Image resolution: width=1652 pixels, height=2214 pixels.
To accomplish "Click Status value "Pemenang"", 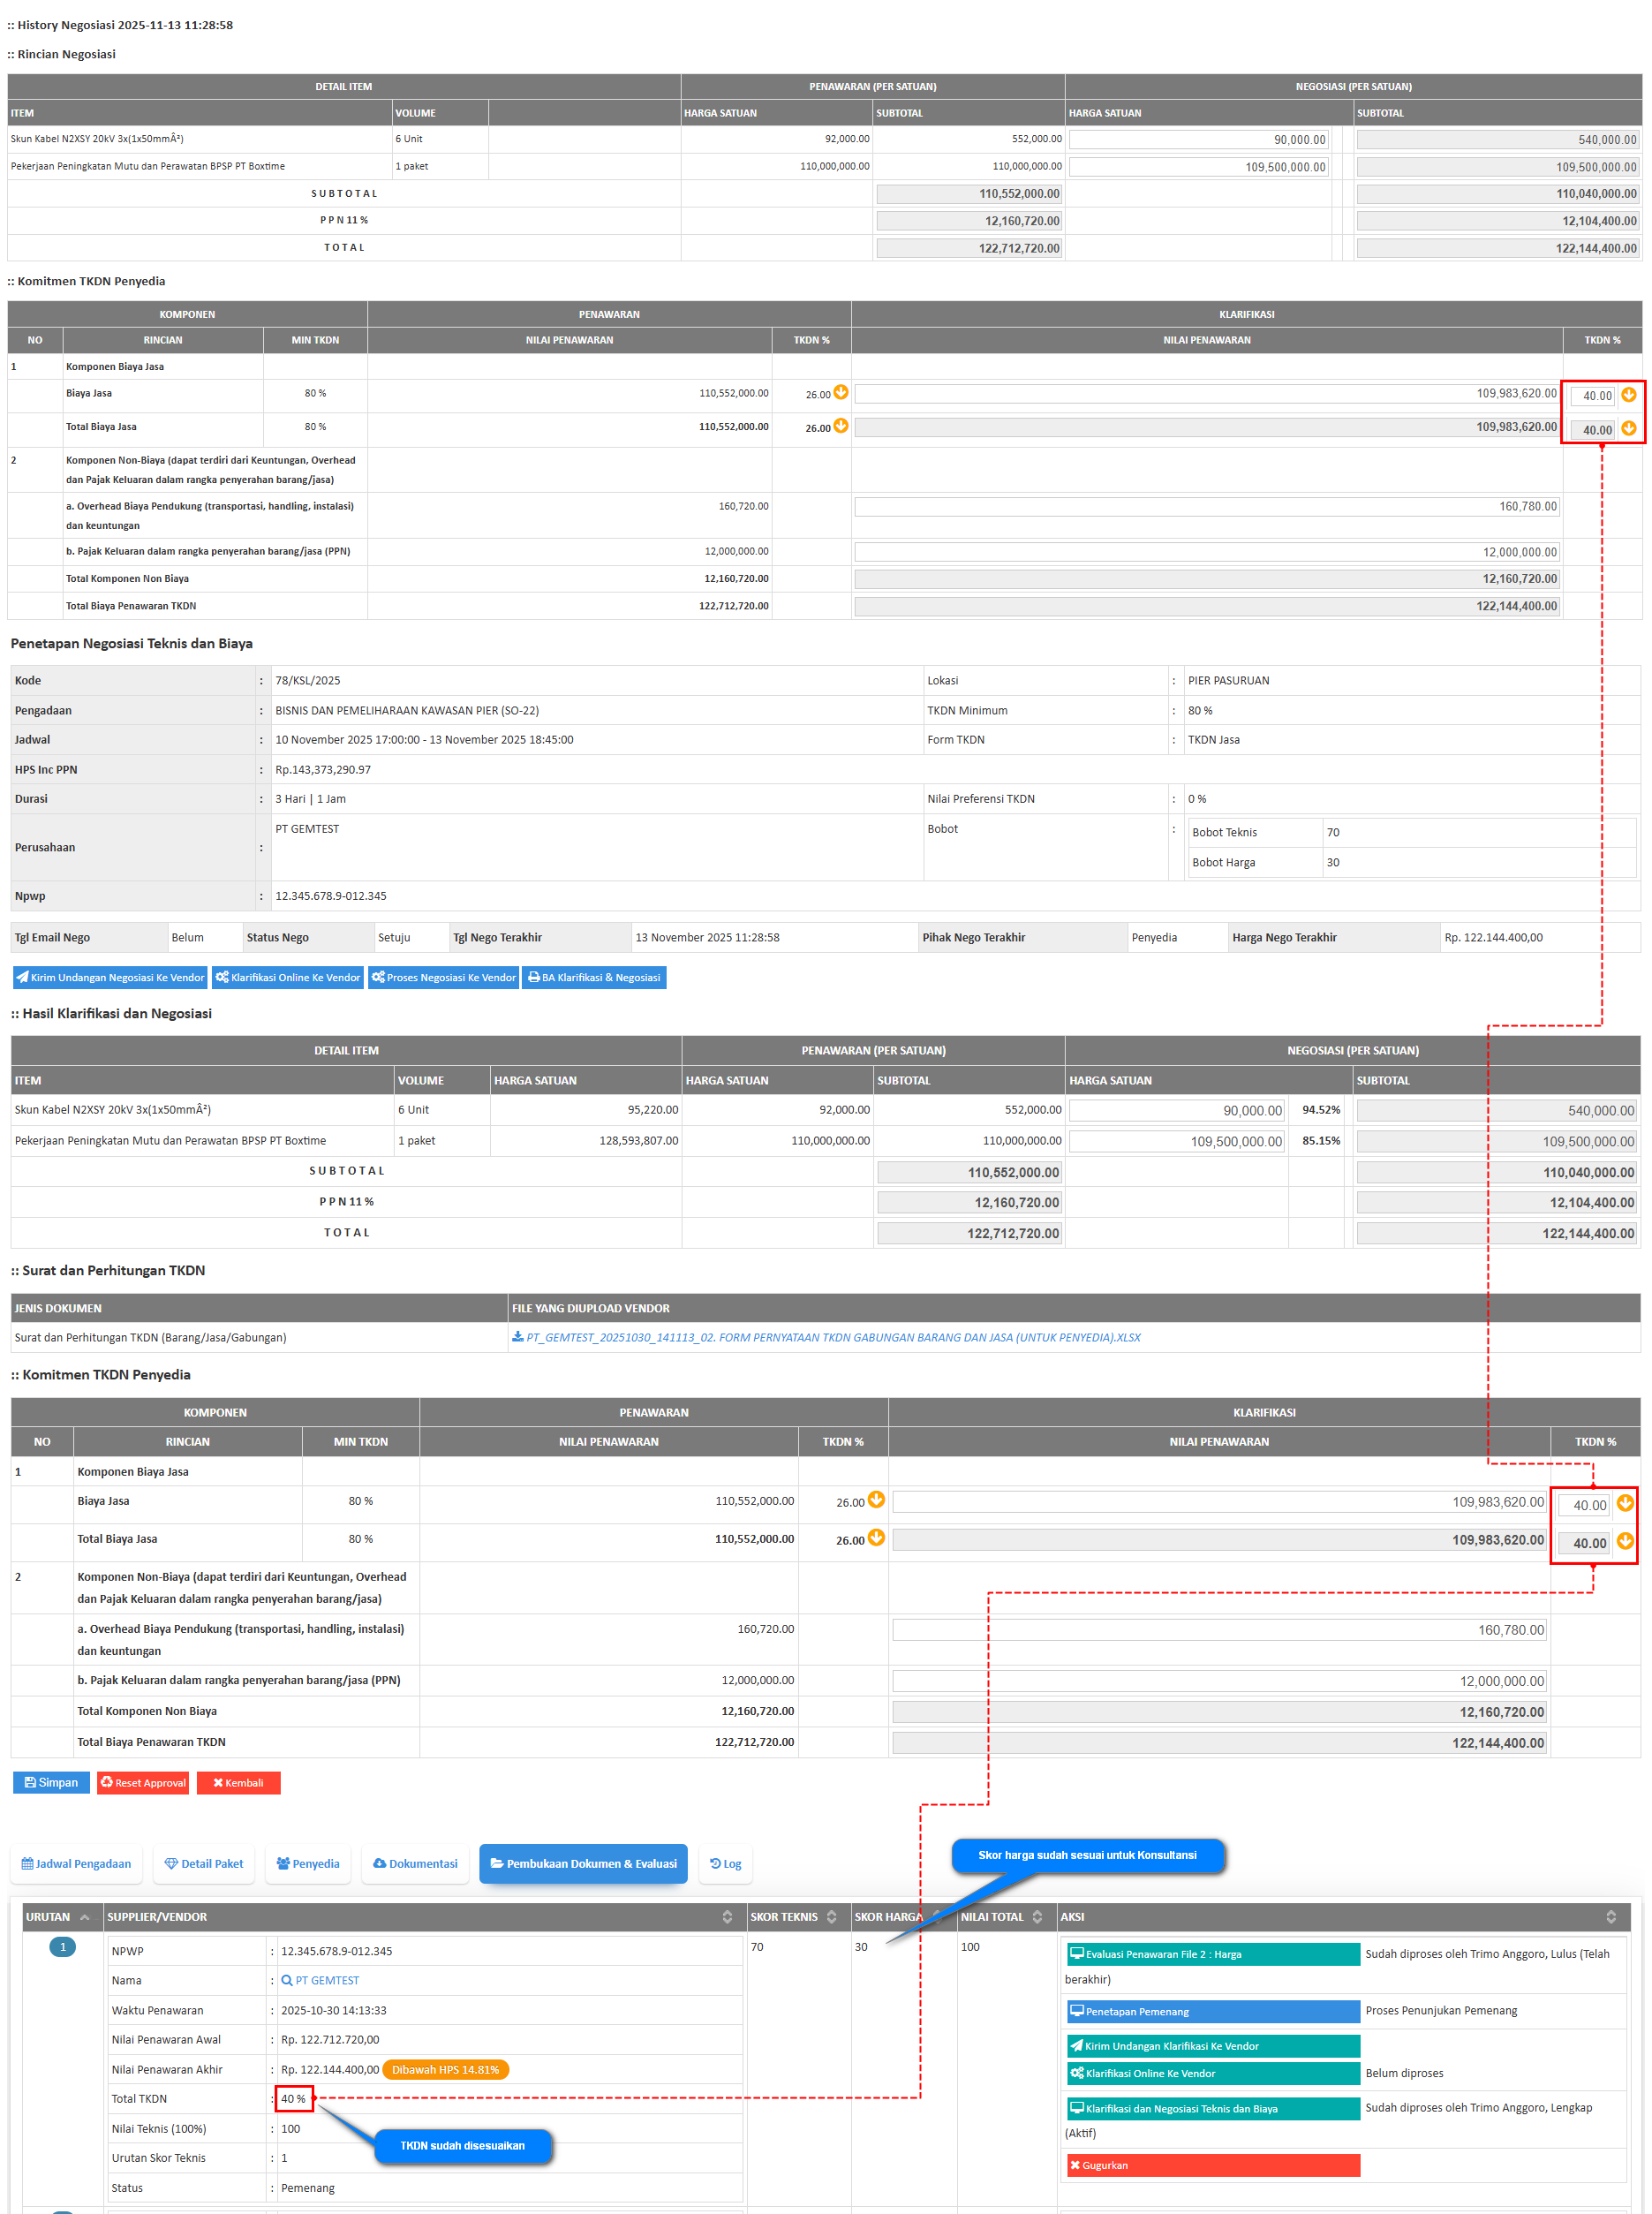I will point(308,2187).
